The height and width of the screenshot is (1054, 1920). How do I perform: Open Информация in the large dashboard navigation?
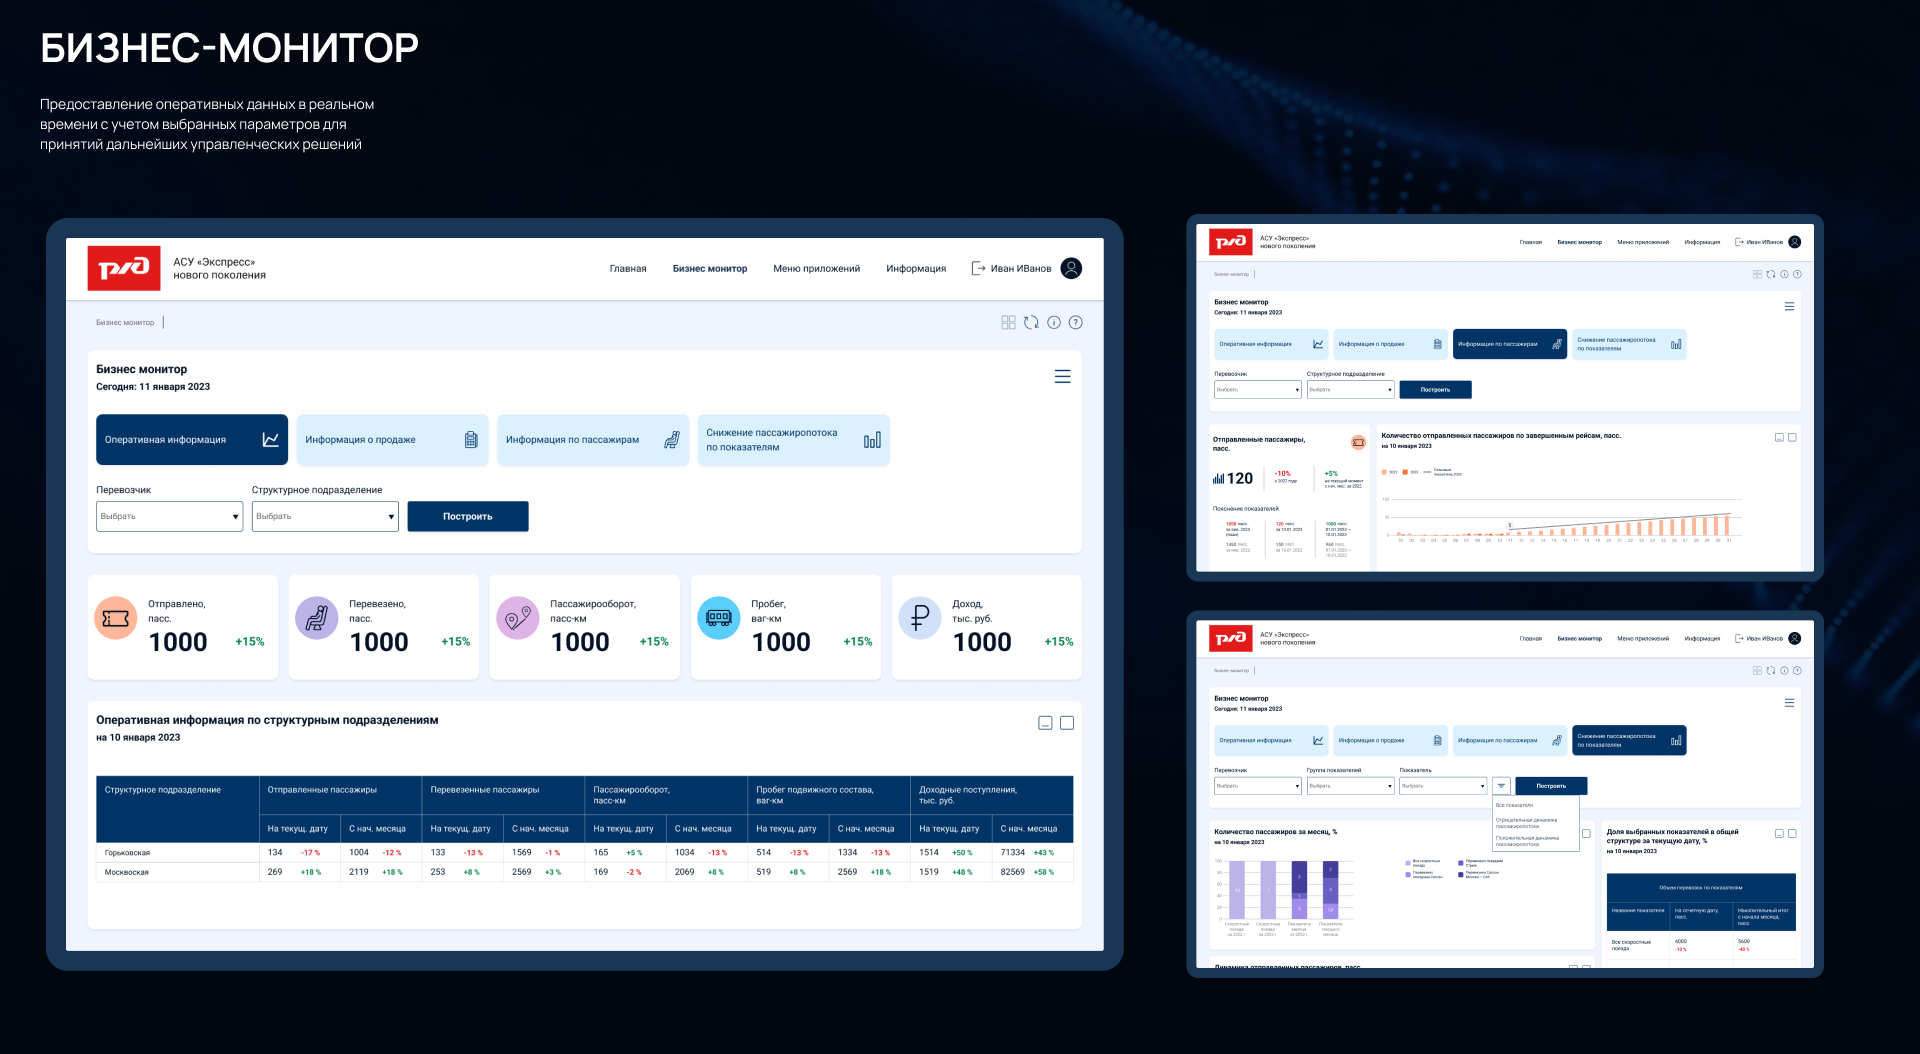click(x=916, y=269)
